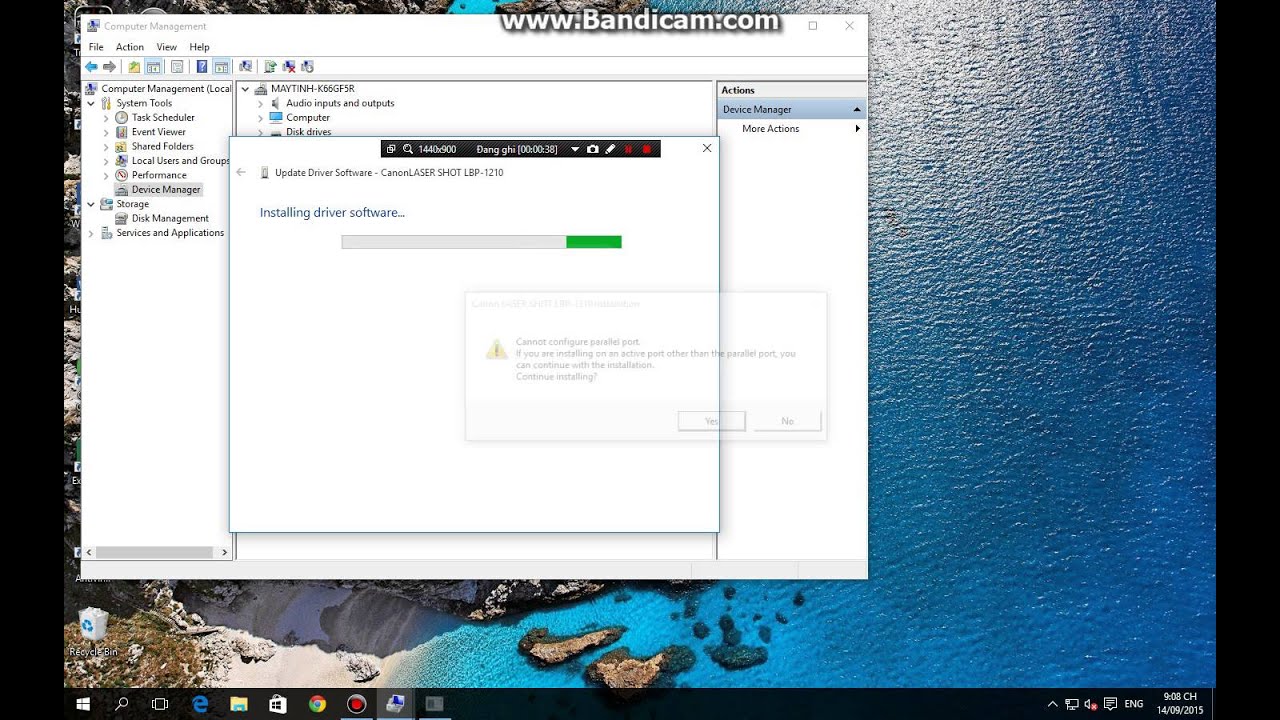Collapse the Storage node
Image resolution: width=1280 pixels, height=720 pixels.
pos(92,204)
